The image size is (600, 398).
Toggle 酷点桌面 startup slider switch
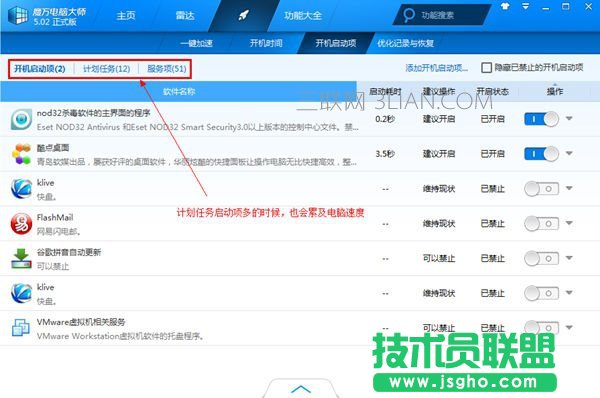tap(541, 154)
